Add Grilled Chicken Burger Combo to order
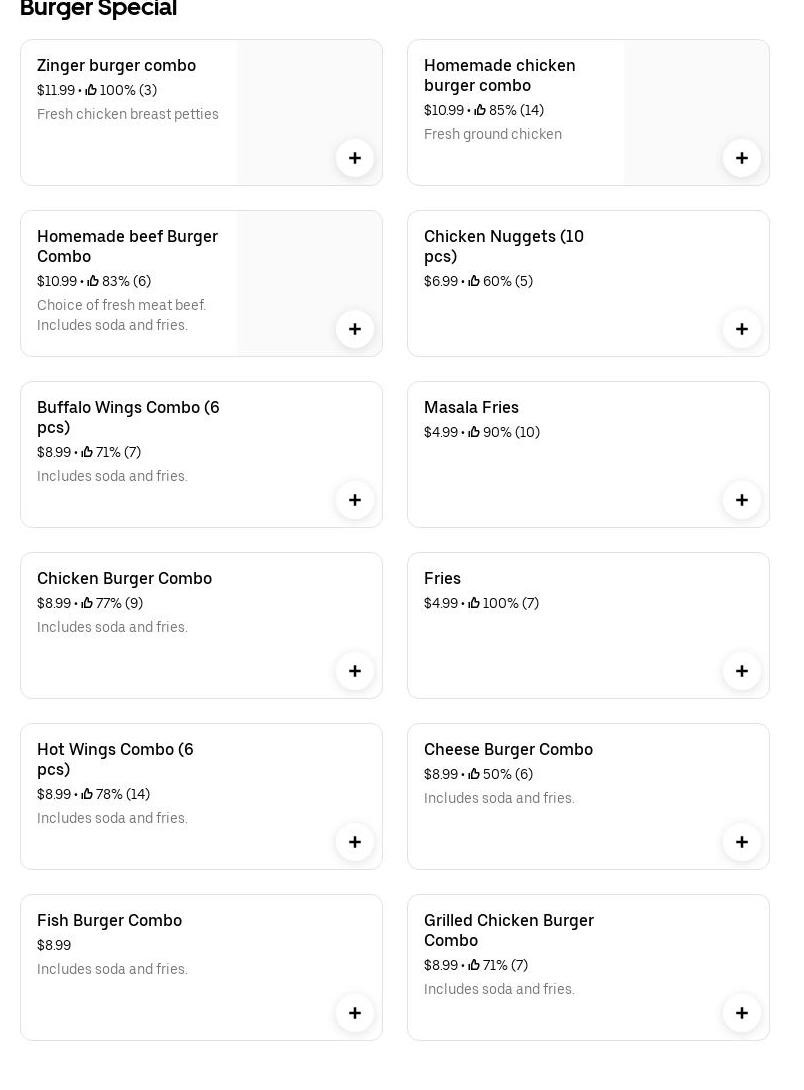This screenshot has width=804, height=1090. click(x=742, y=1013)
